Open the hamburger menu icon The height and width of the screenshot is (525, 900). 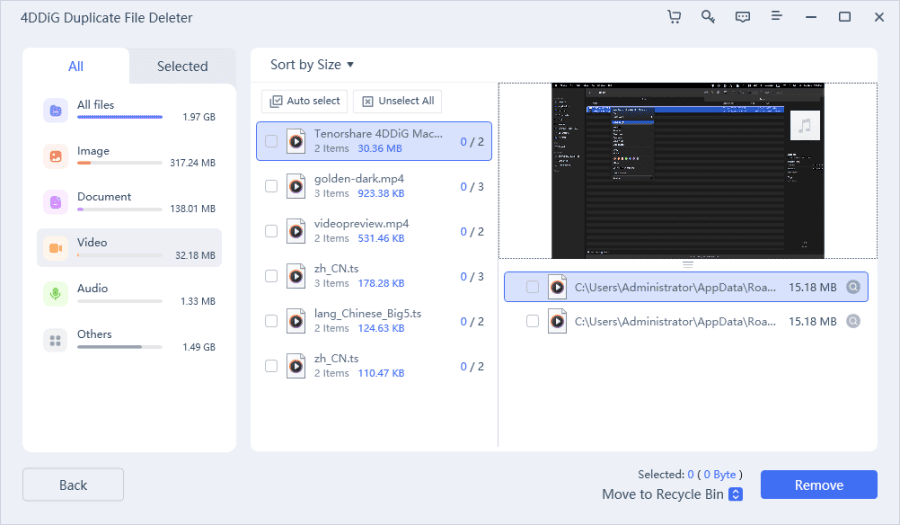coord(776,17)
